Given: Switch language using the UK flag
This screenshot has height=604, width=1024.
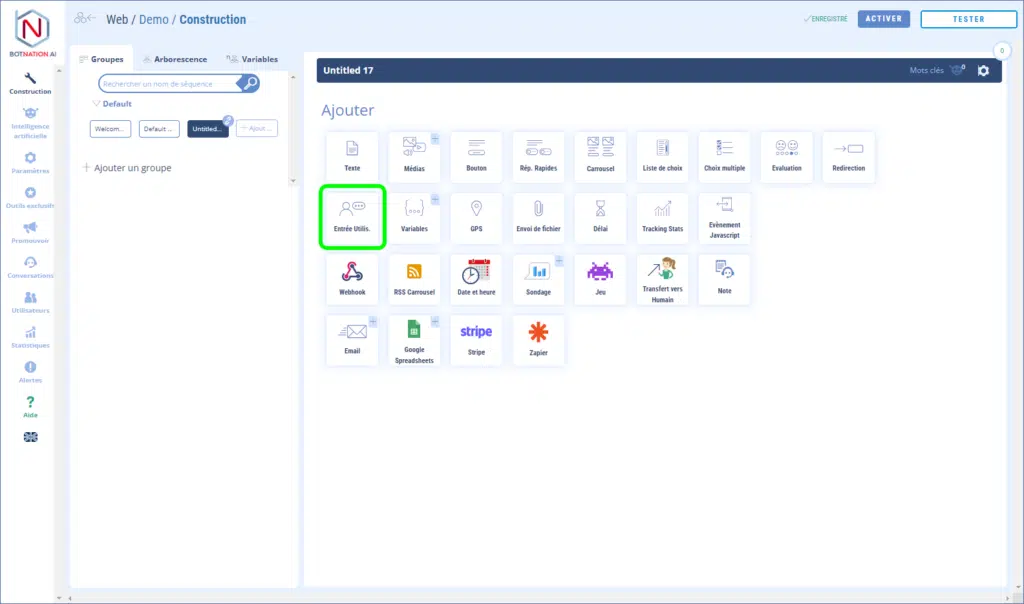Looking at the screenshot, I should pyautogui.click(x=30, y=437).
